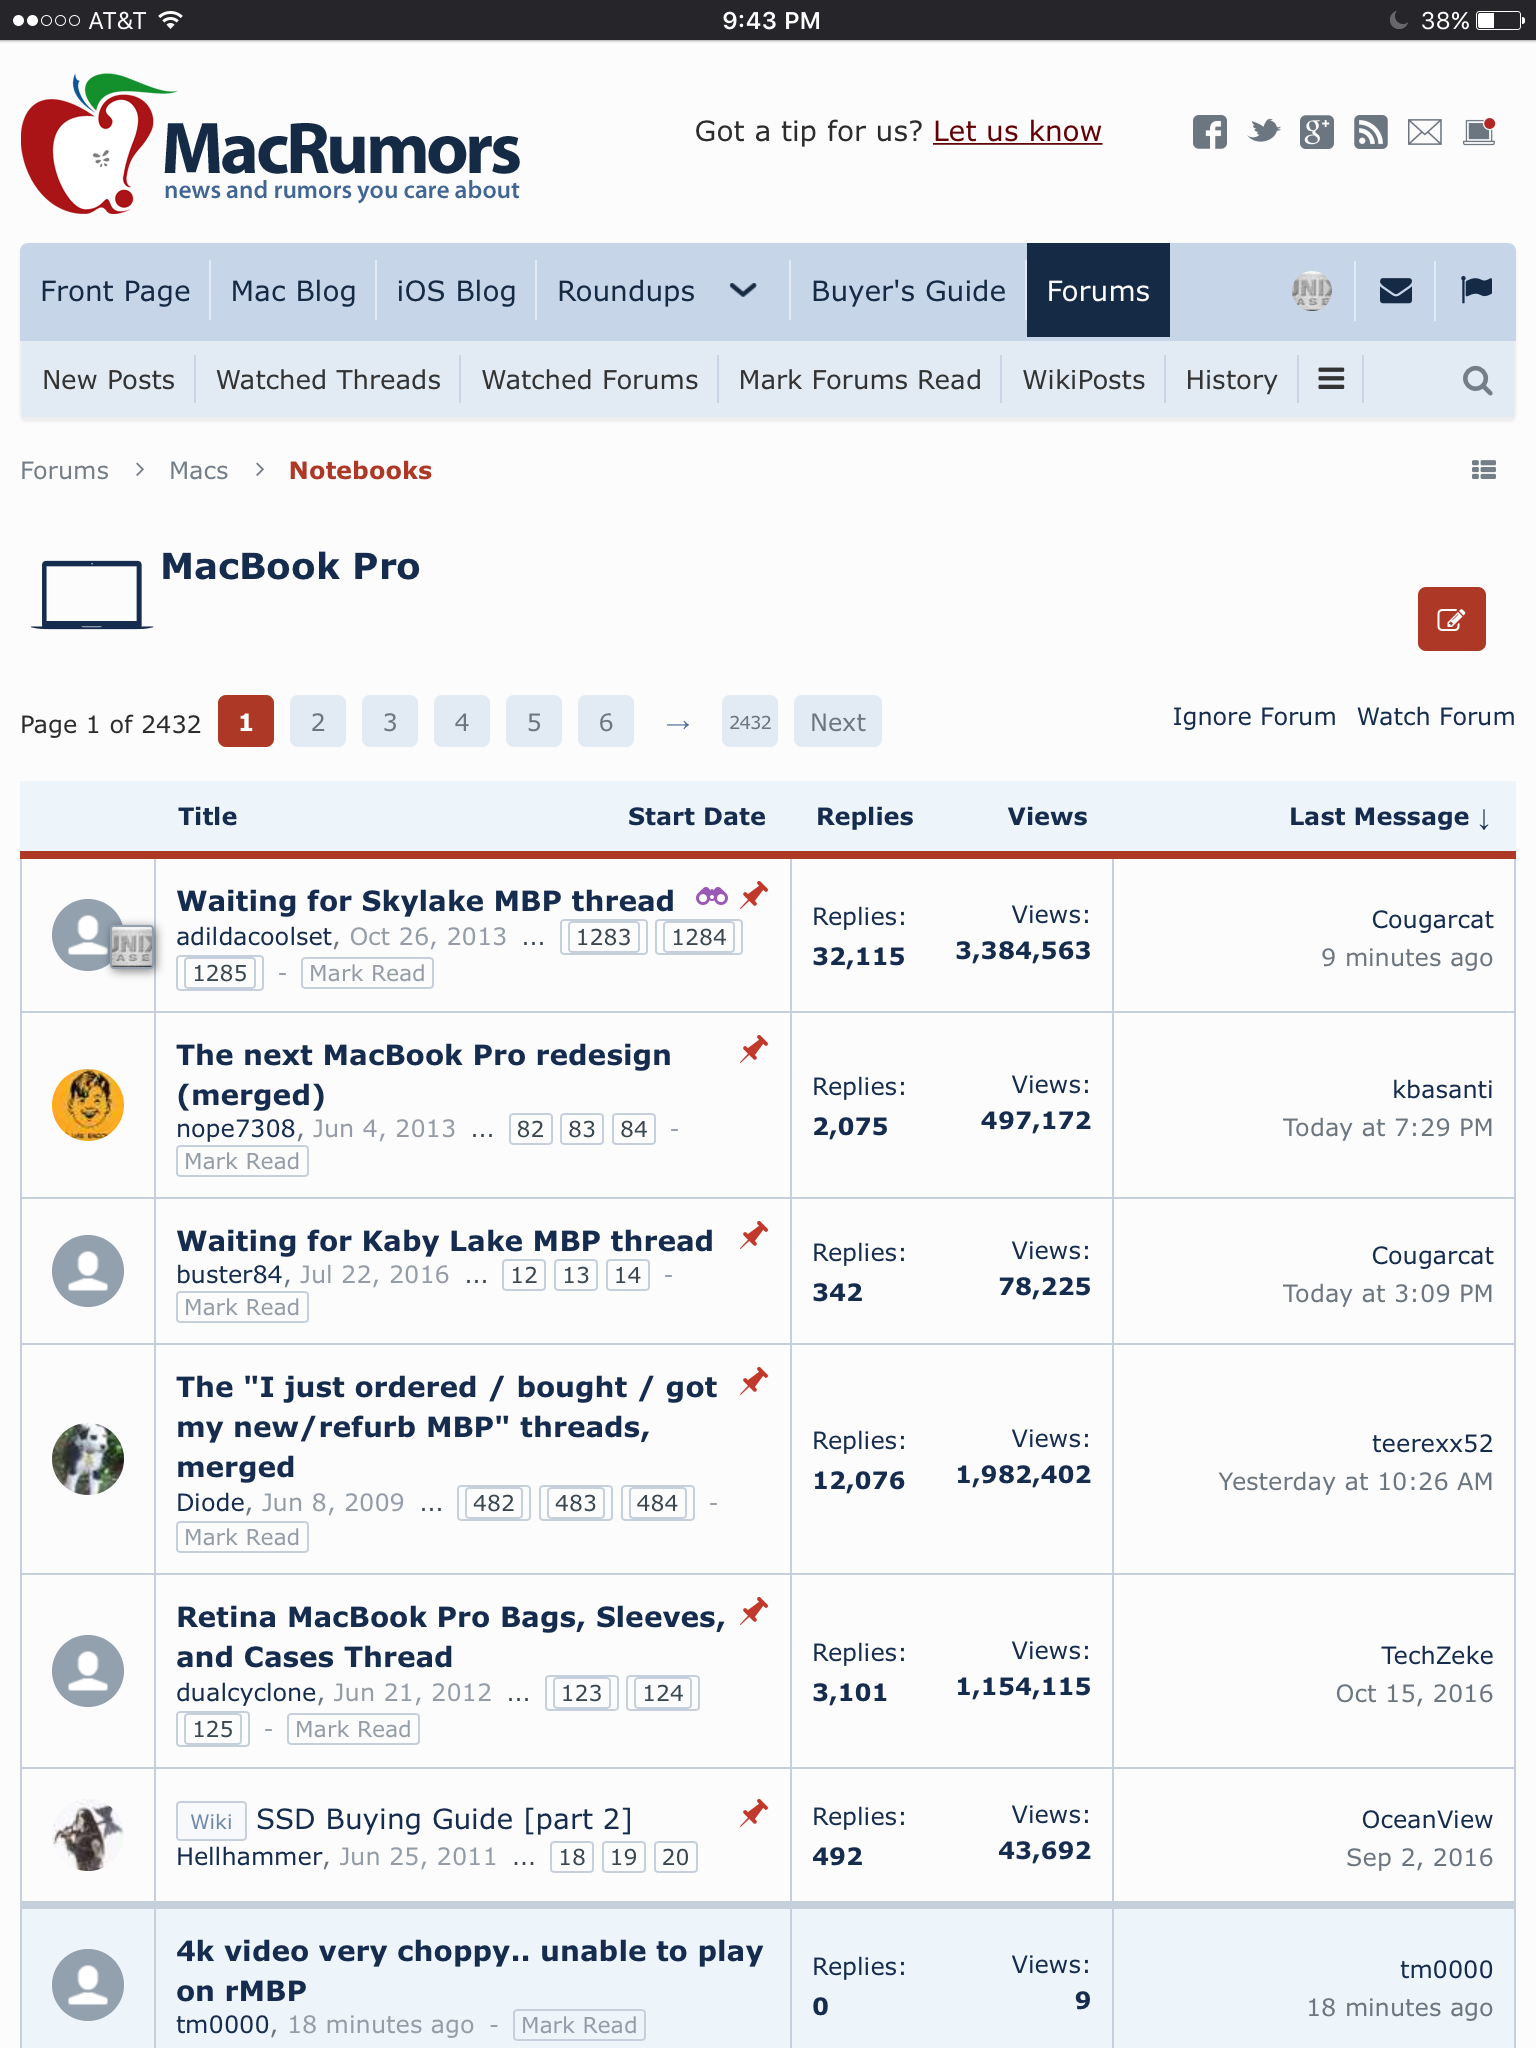Click the forum list icon beside breadcrumb

[1484, 470]
